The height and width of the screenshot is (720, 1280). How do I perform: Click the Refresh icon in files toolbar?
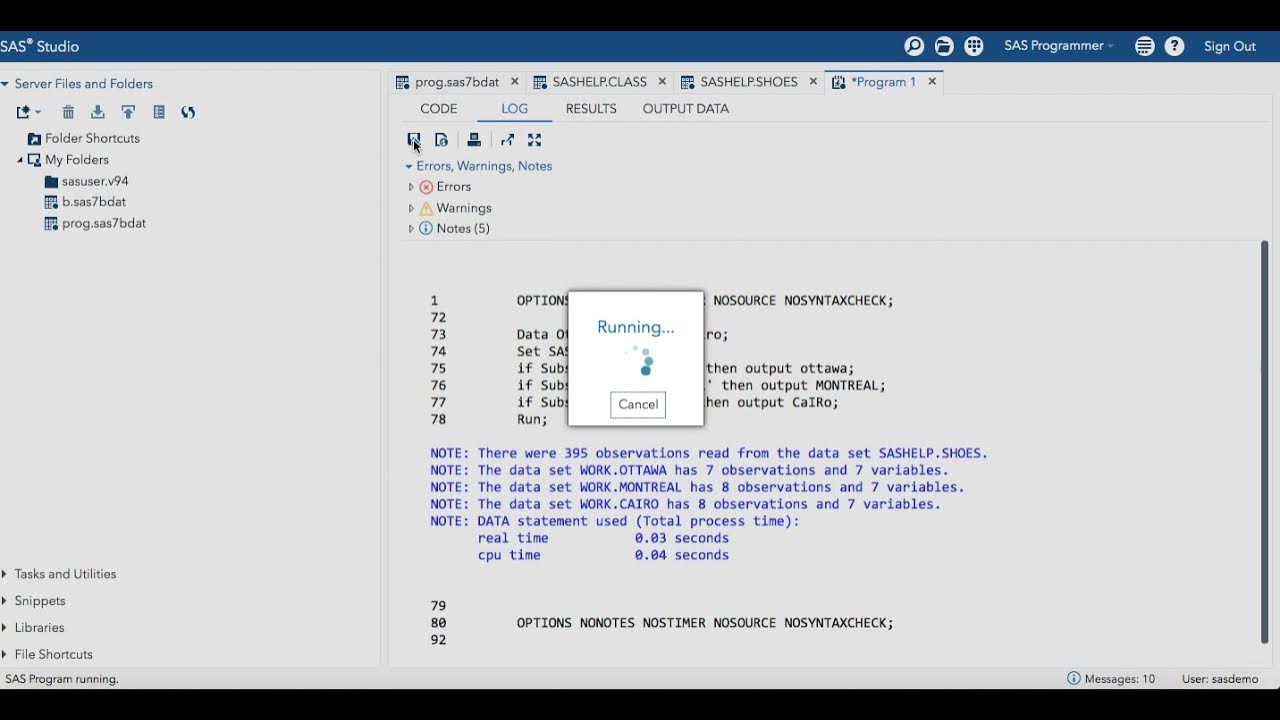coord(188,112)
